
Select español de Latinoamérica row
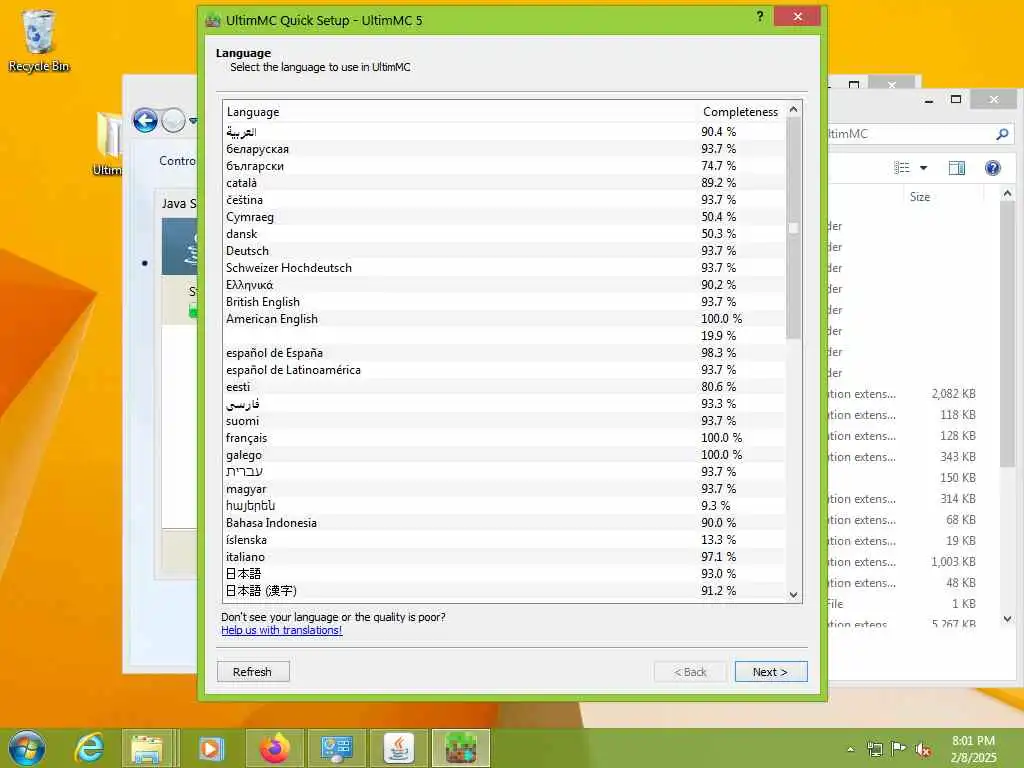click(504, 370)
